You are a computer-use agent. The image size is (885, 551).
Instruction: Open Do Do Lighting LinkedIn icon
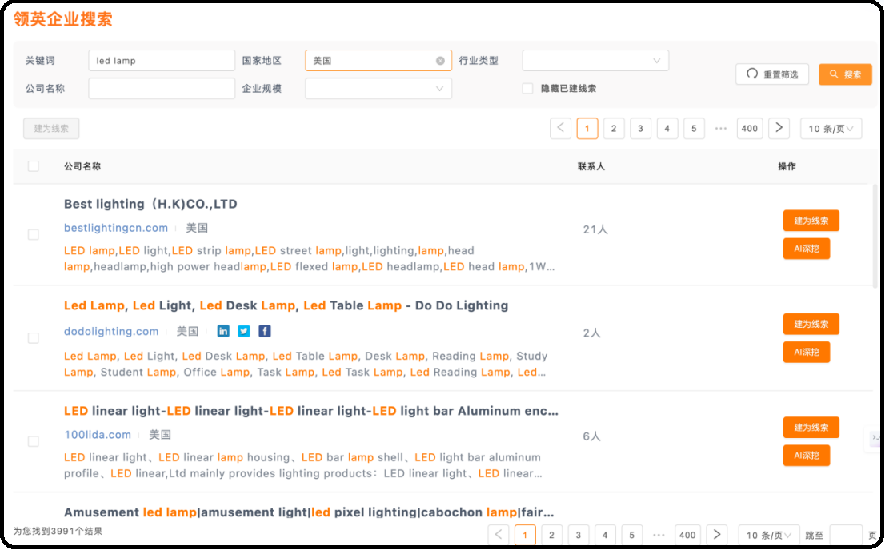[224, 331]
